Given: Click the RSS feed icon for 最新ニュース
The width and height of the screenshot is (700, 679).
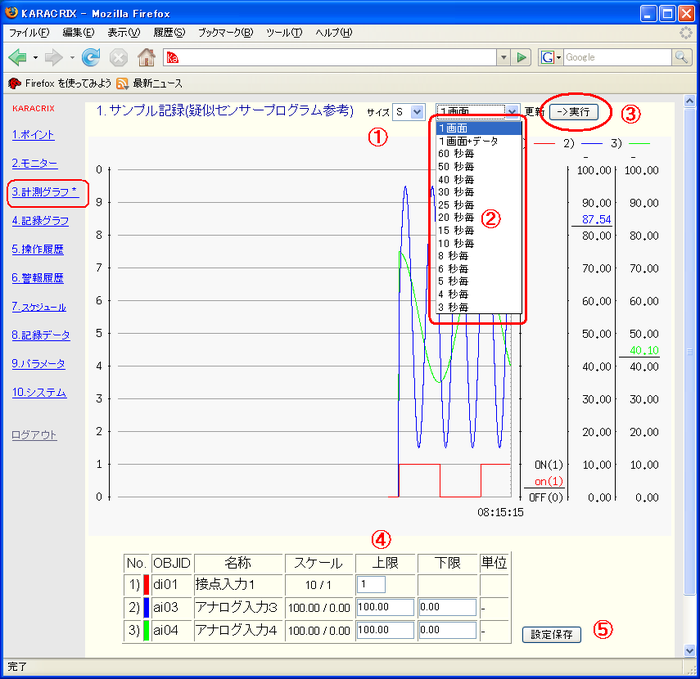Looking at the screenshot, I should 122,83.
